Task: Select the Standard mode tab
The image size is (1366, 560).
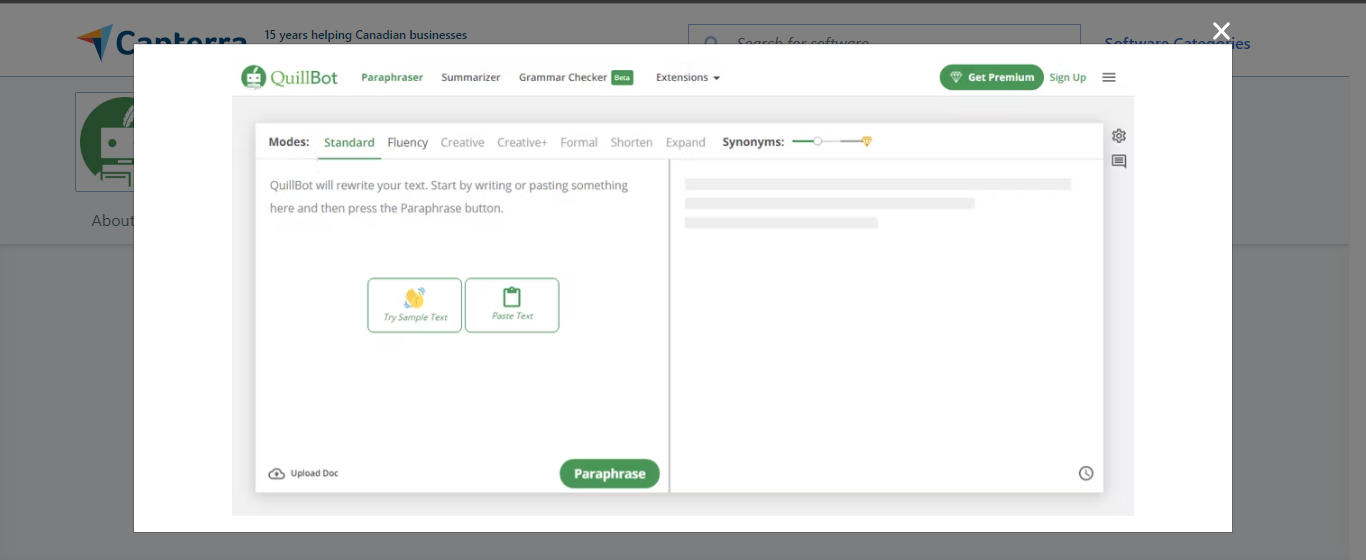Action: click(349, 142)
